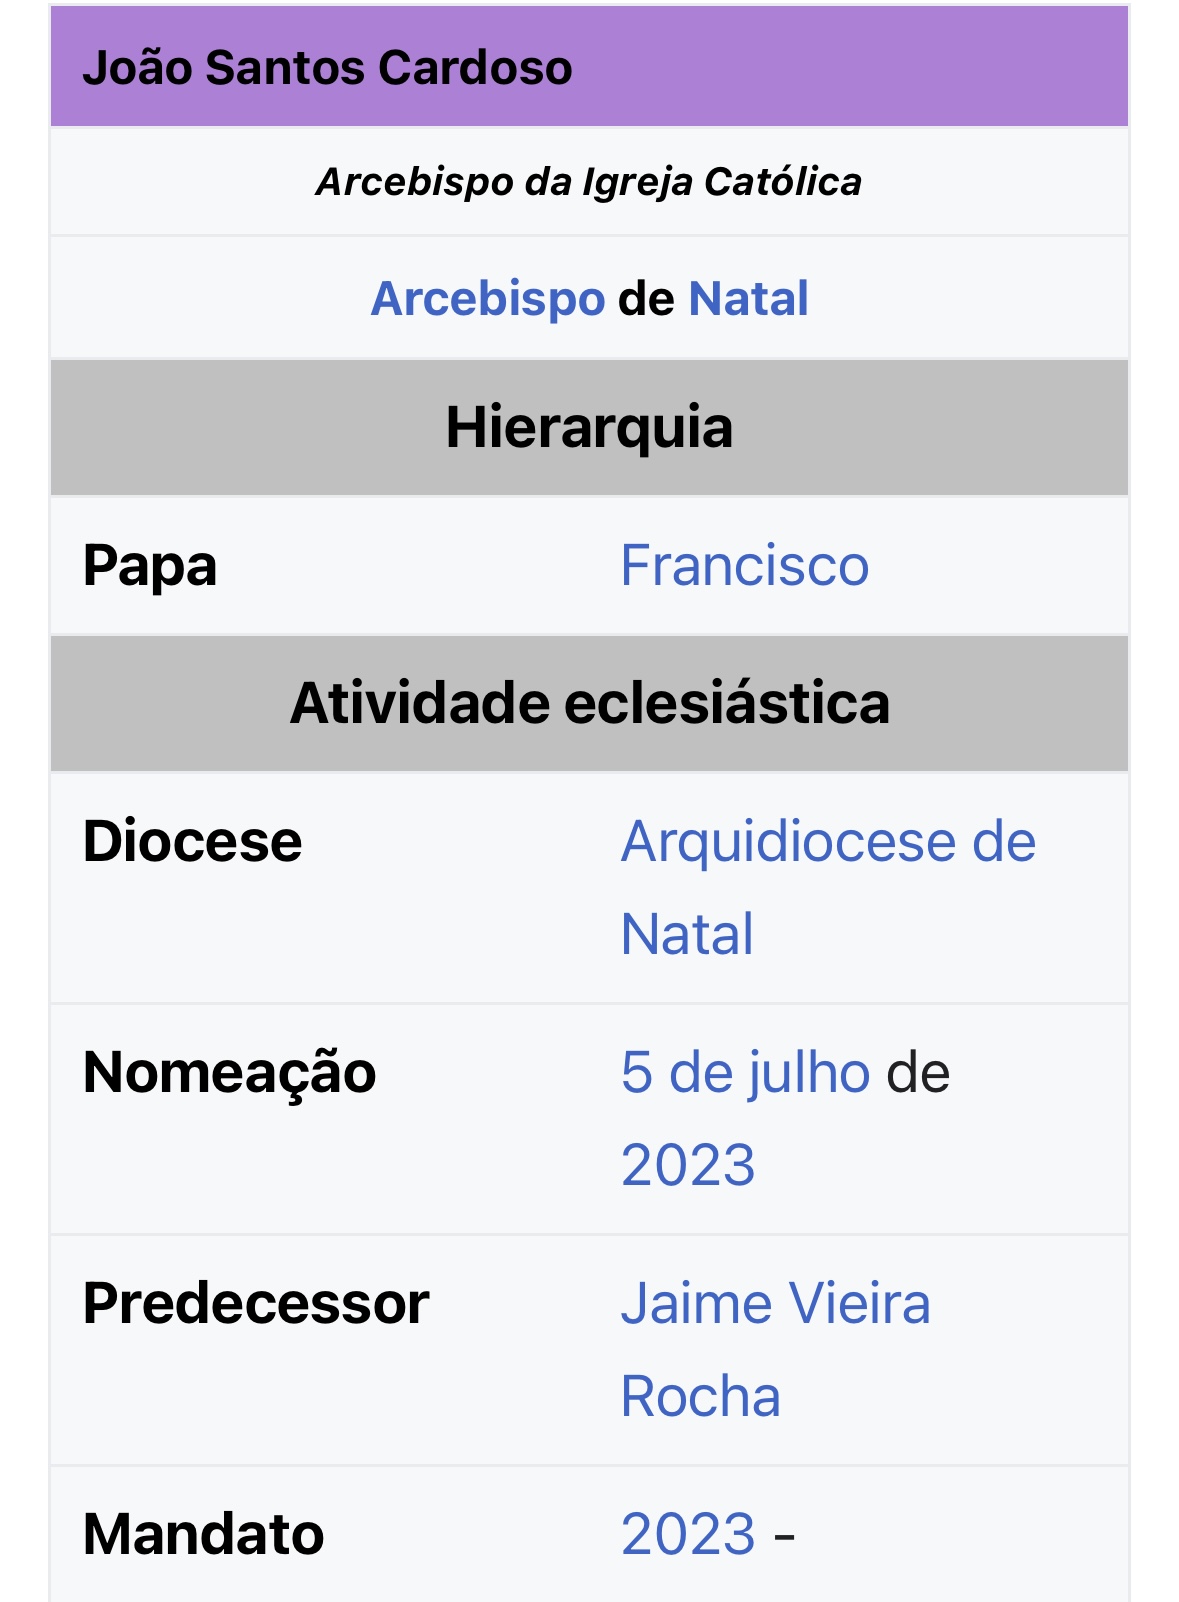
Task: Click the plain word 'de' after julho
Action: click(918, 1073)
